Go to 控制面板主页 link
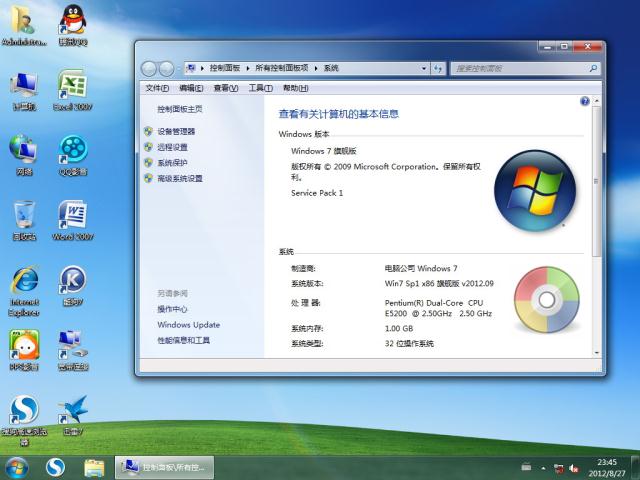This screenshot has height=480, width=640. click(x=180, y=109)
